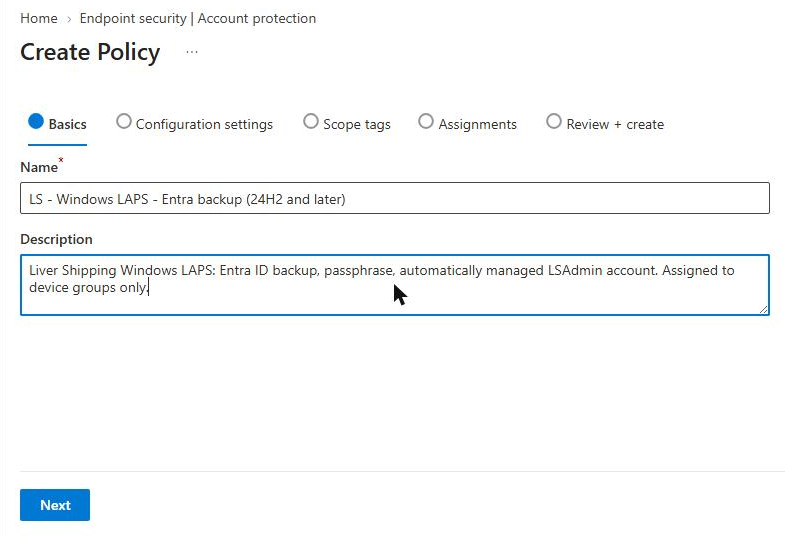Focus the Description text area
Screen dimensions: 785x537
point(395,285)
